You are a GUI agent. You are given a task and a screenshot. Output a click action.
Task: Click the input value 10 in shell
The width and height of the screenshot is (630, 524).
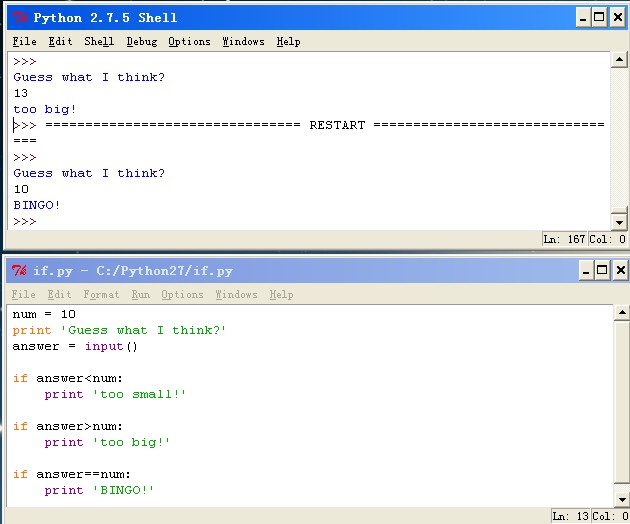pyautogui.click(x=21, y=189)
